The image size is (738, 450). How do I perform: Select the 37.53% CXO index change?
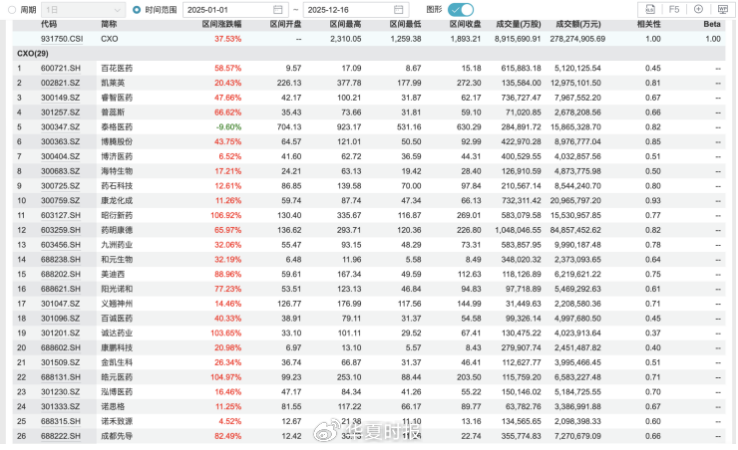click(x=228, y=39)
